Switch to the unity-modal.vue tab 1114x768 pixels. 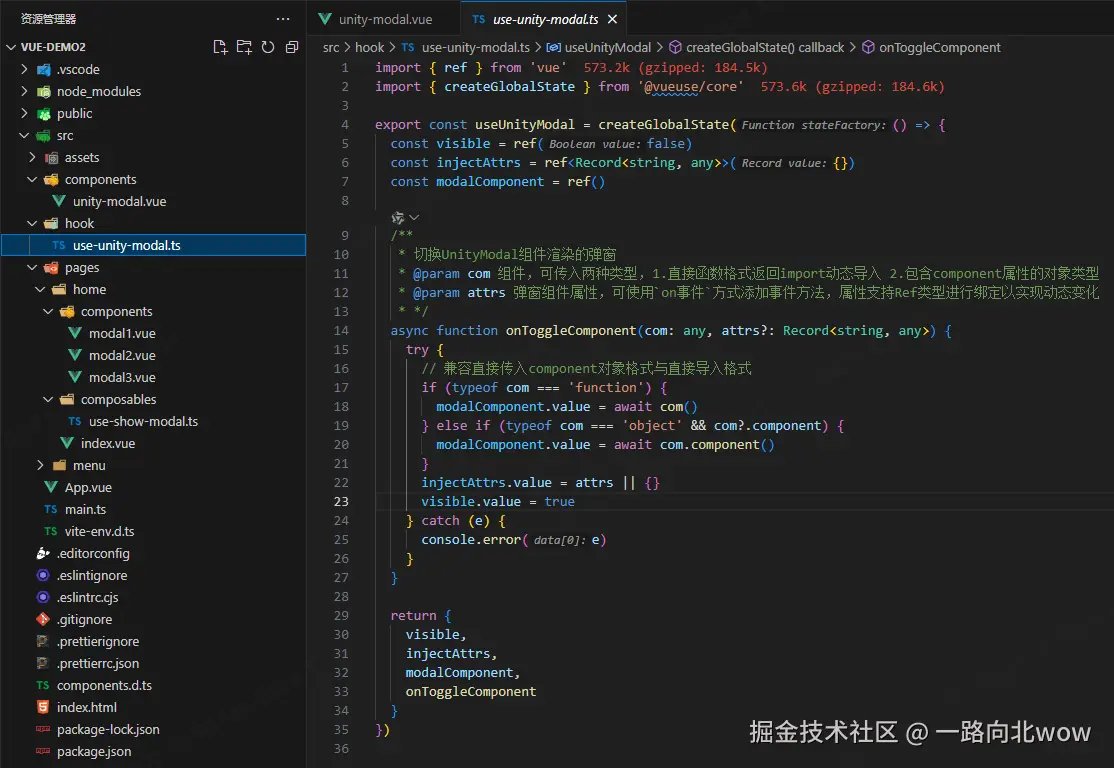coord(384,19)
